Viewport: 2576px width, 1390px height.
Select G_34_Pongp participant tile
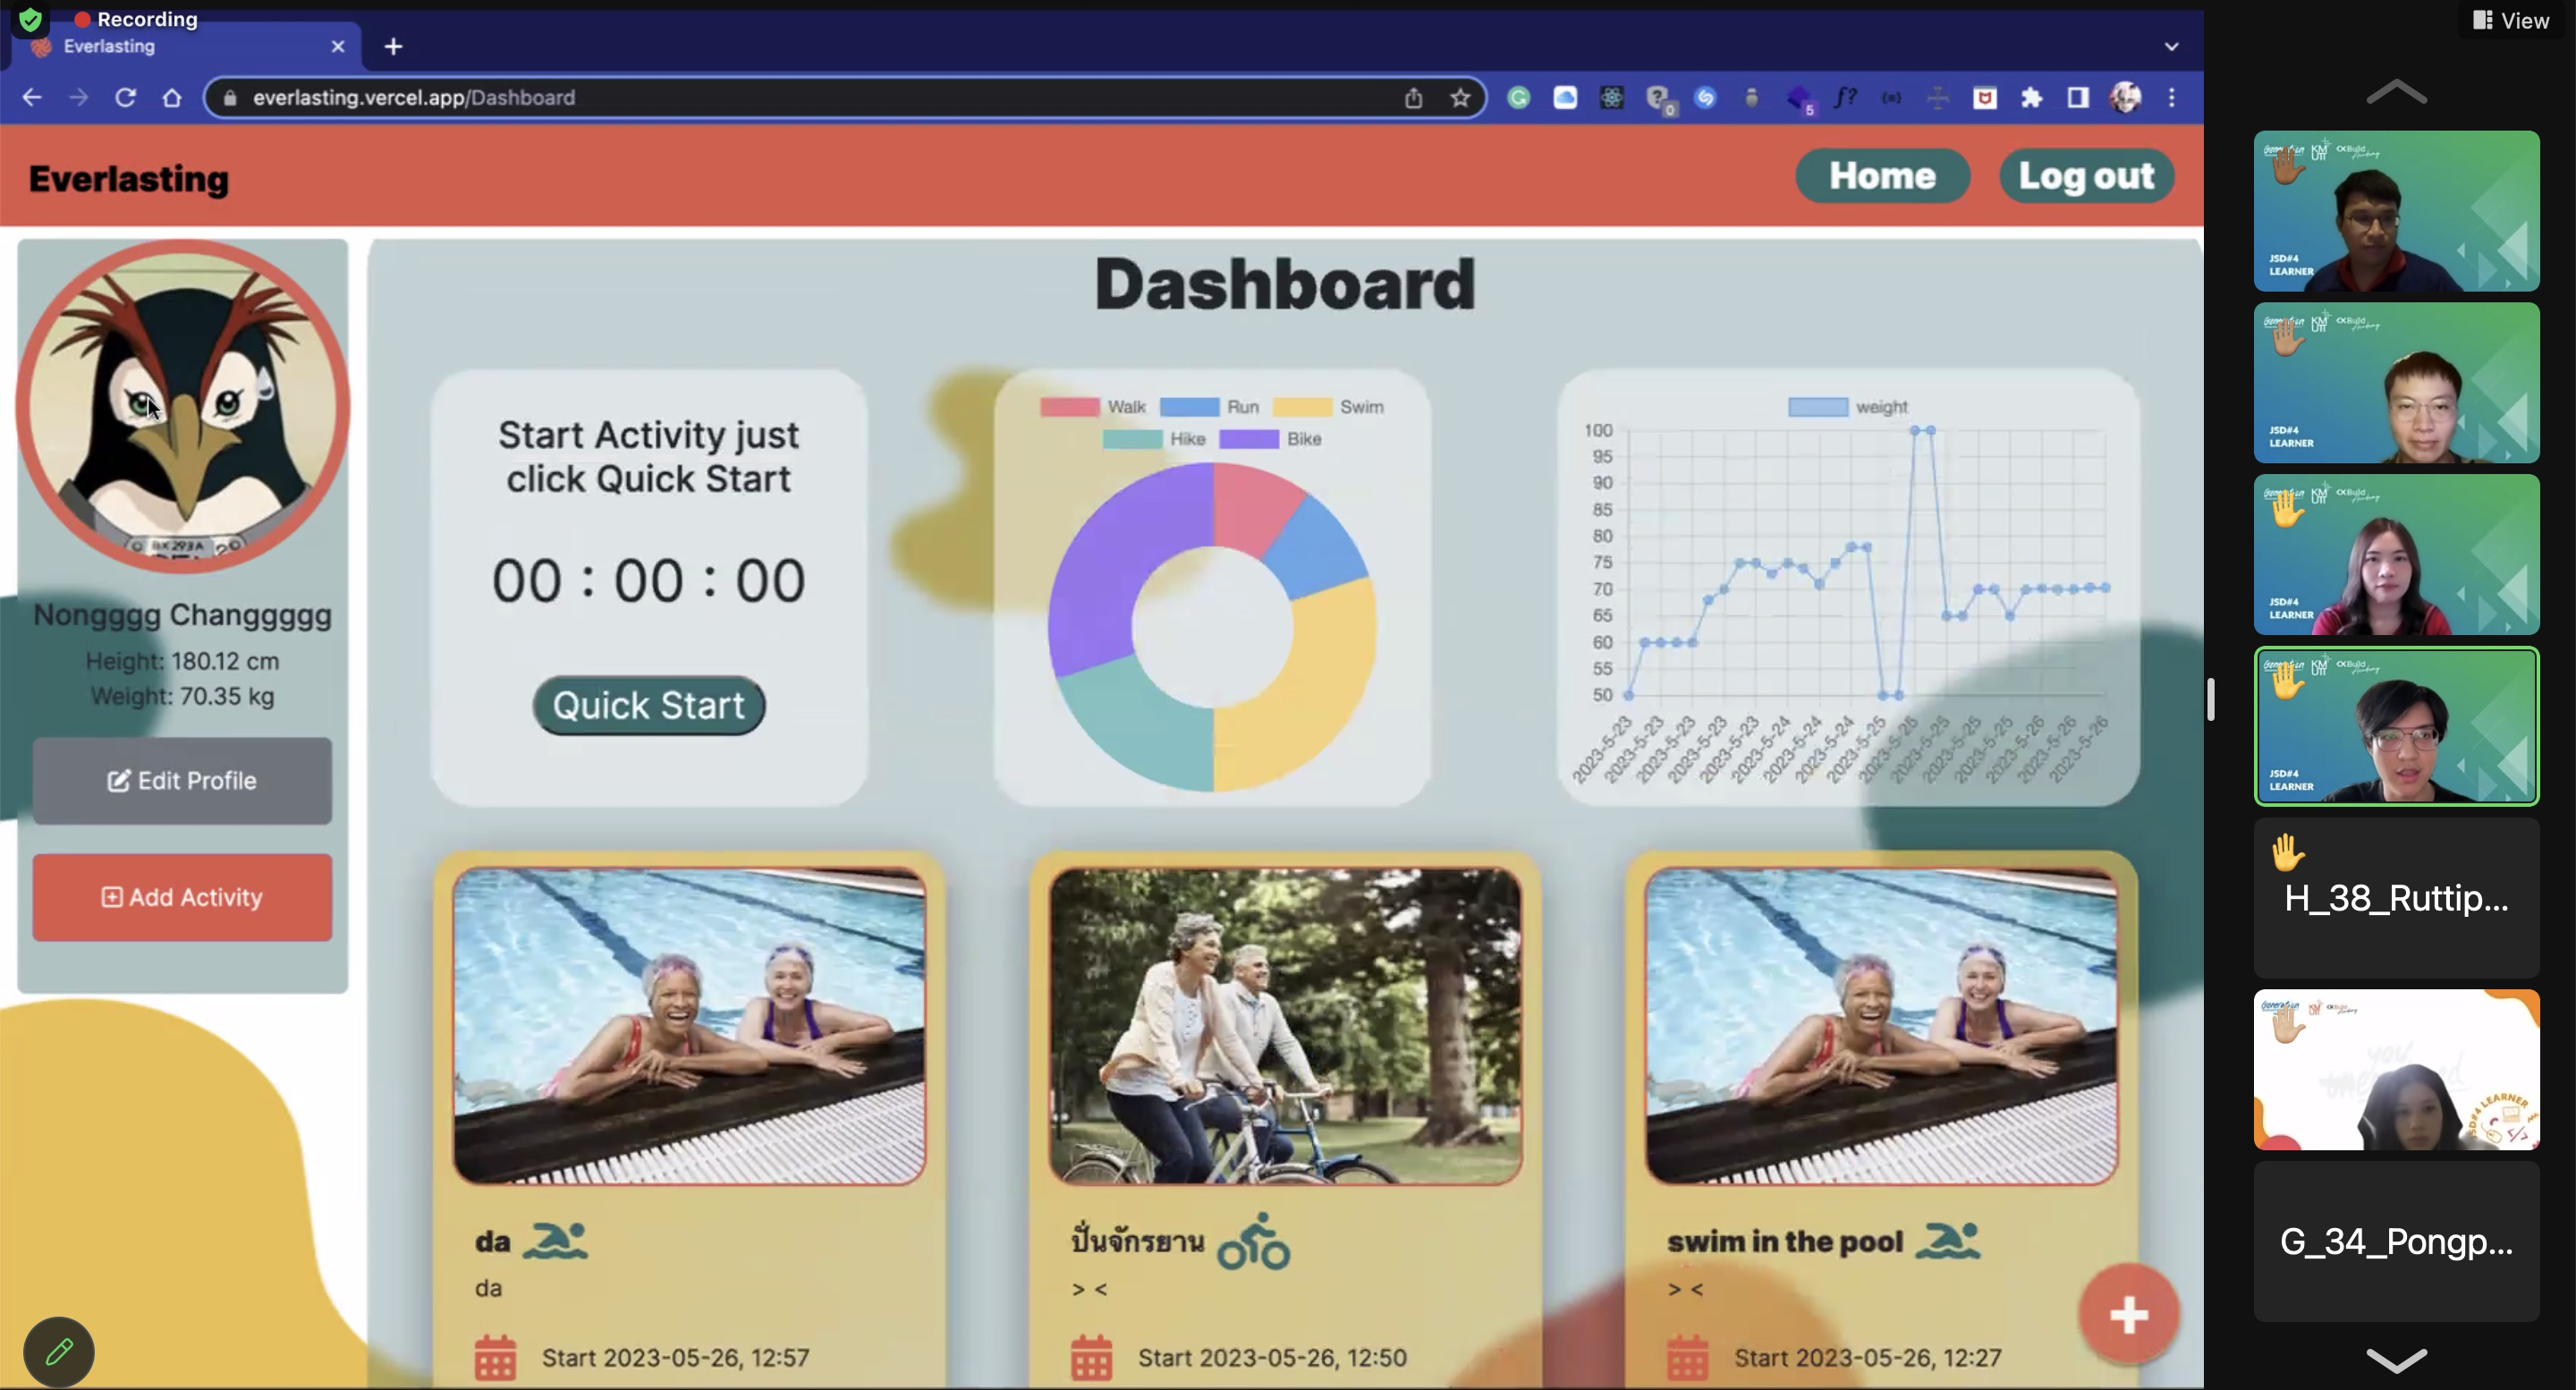(2396, 1241)
